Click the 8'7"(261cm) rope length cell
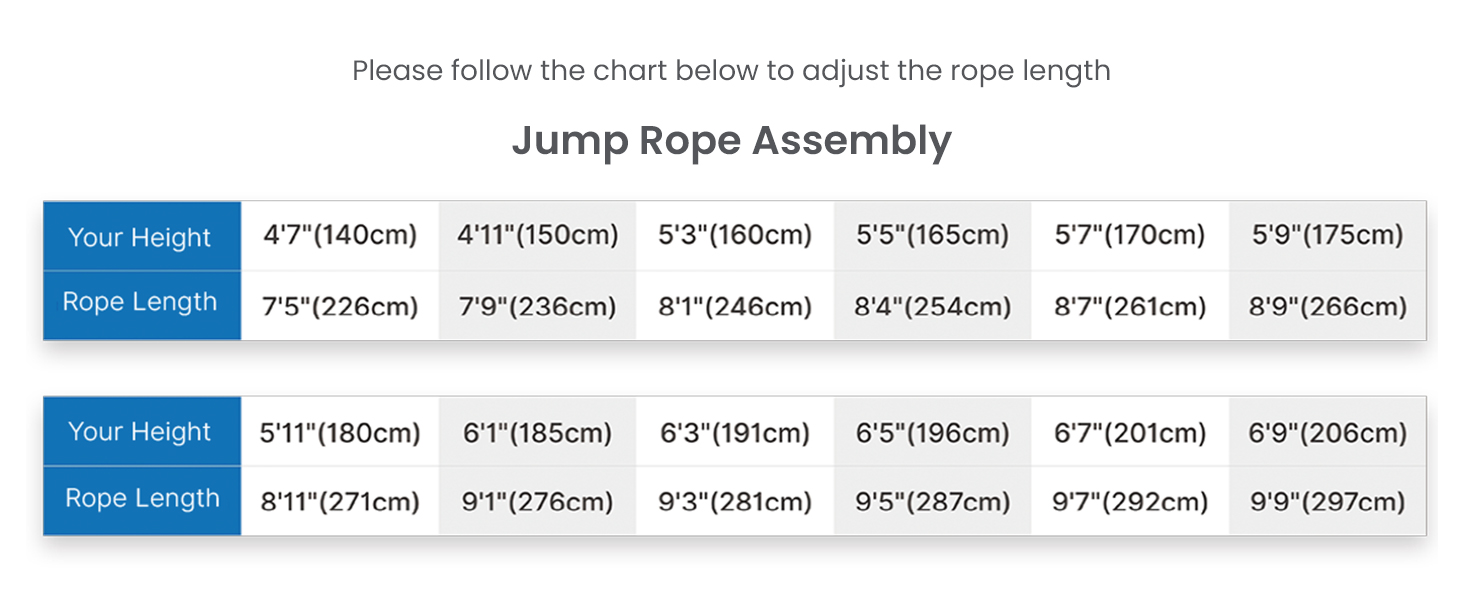1464x600 pixels. [1130, 306]
